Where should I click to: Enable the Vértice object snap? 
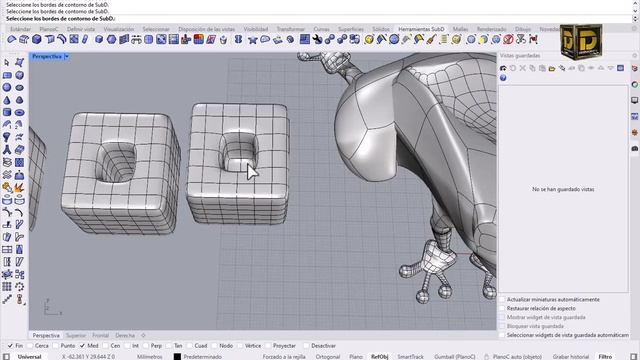pyautogui.click(x=240, y=346)
